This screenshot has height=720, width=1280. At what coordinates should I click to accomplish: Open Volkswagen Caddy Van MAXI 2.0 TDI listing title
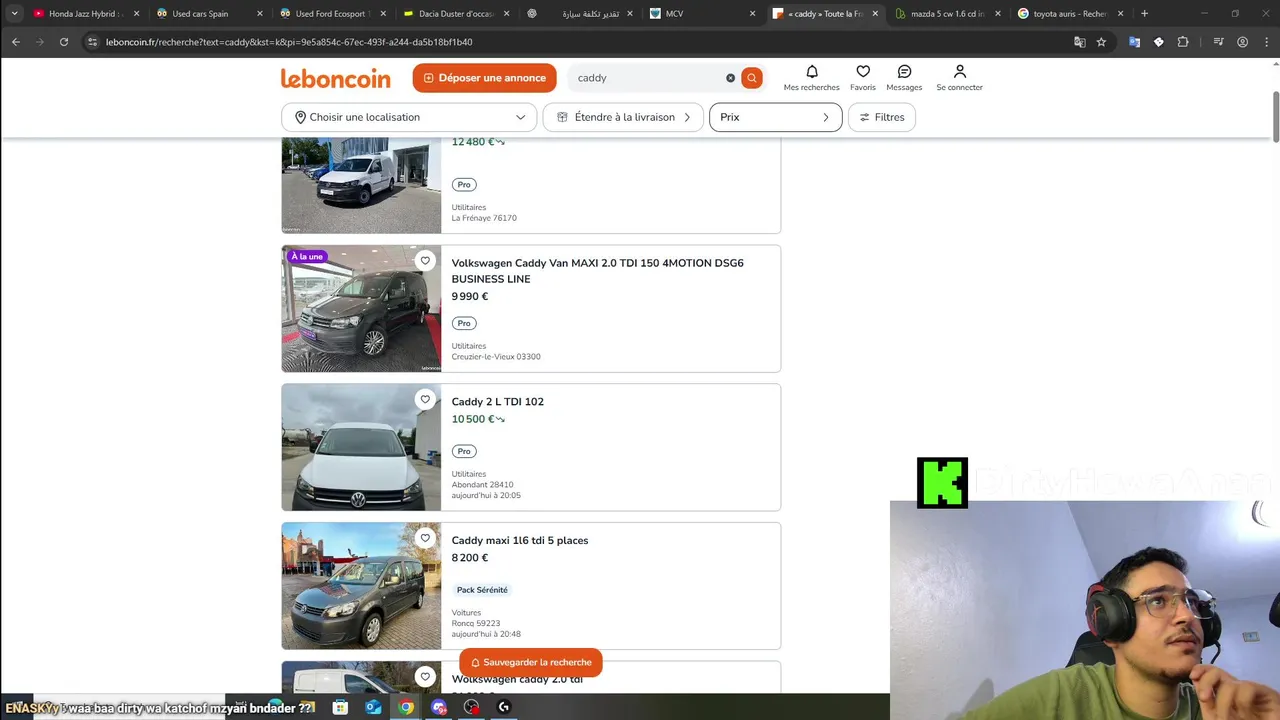tap(597, 271)
